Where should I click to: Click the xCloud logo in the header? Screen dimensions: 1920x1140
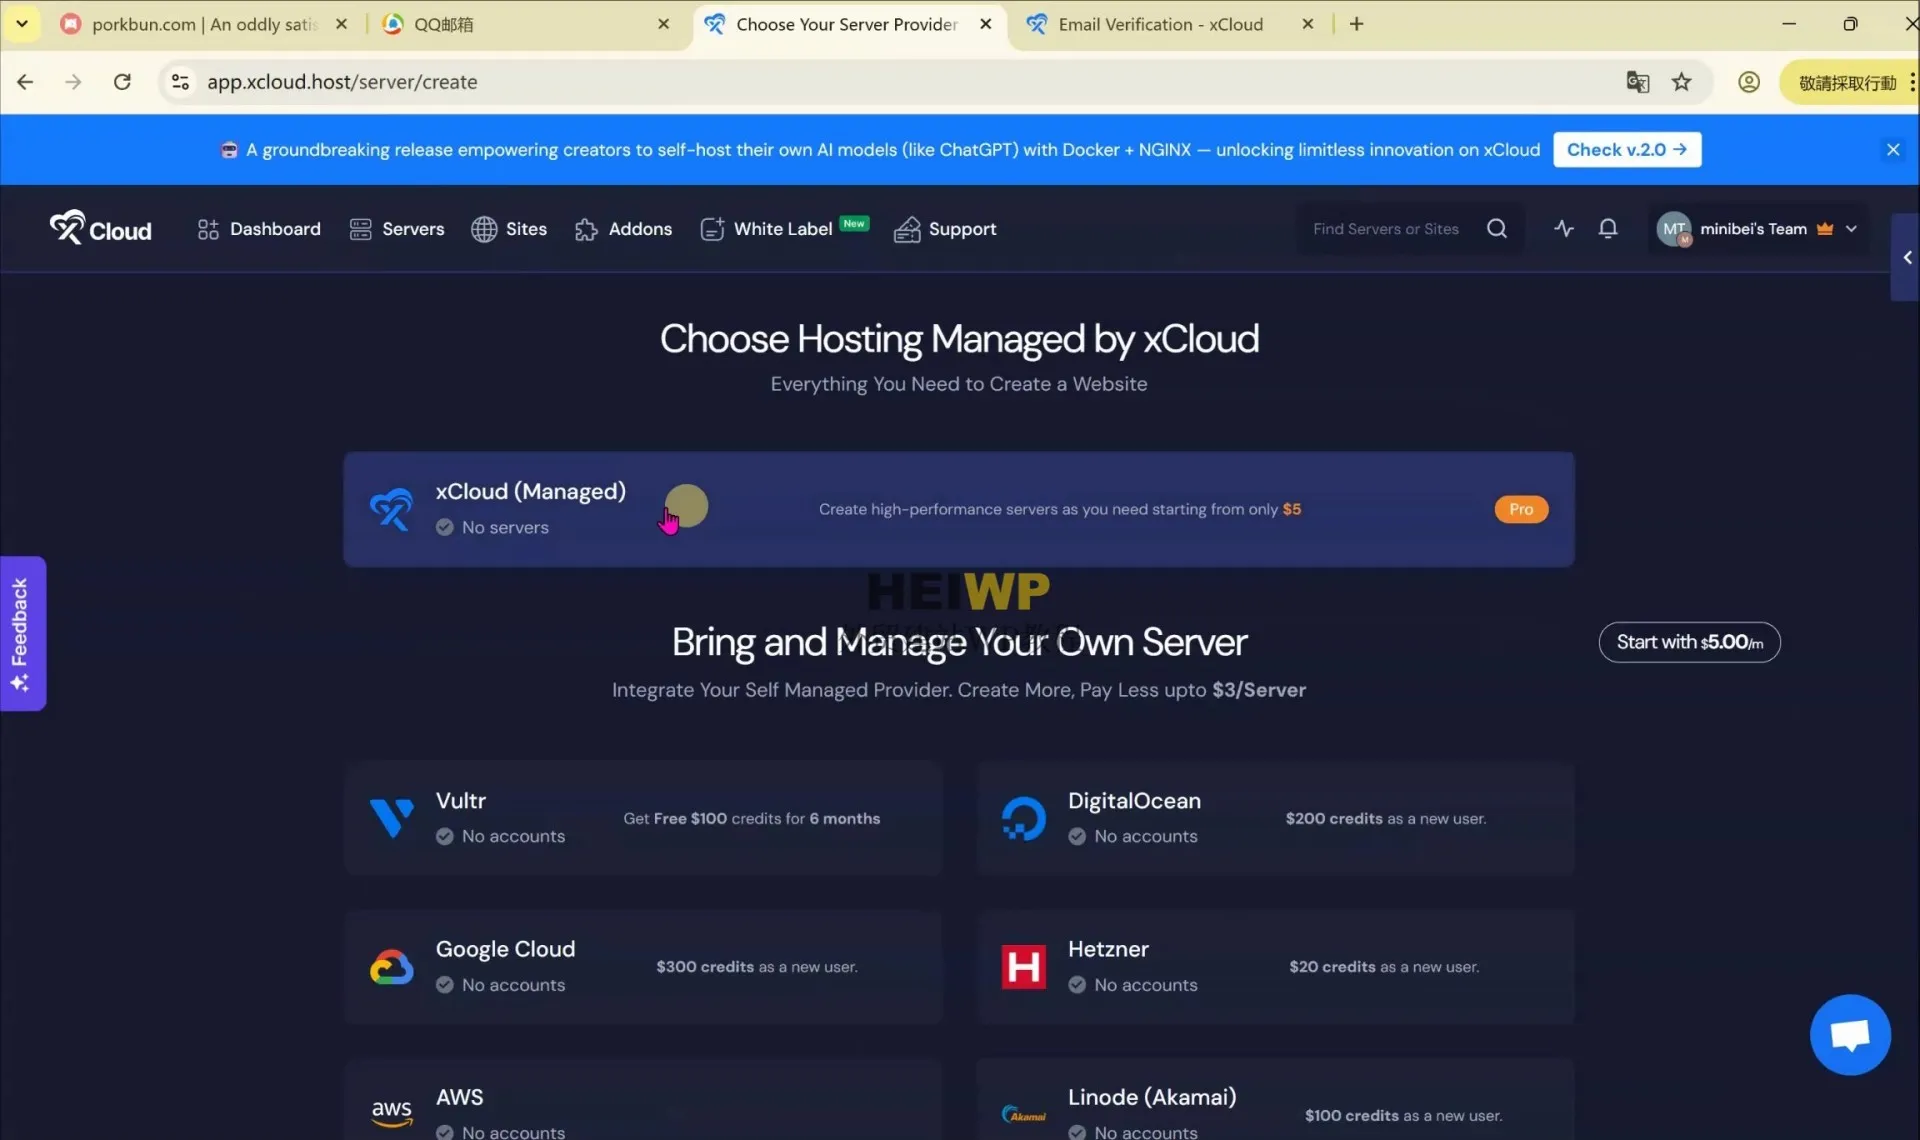[100, 228]
